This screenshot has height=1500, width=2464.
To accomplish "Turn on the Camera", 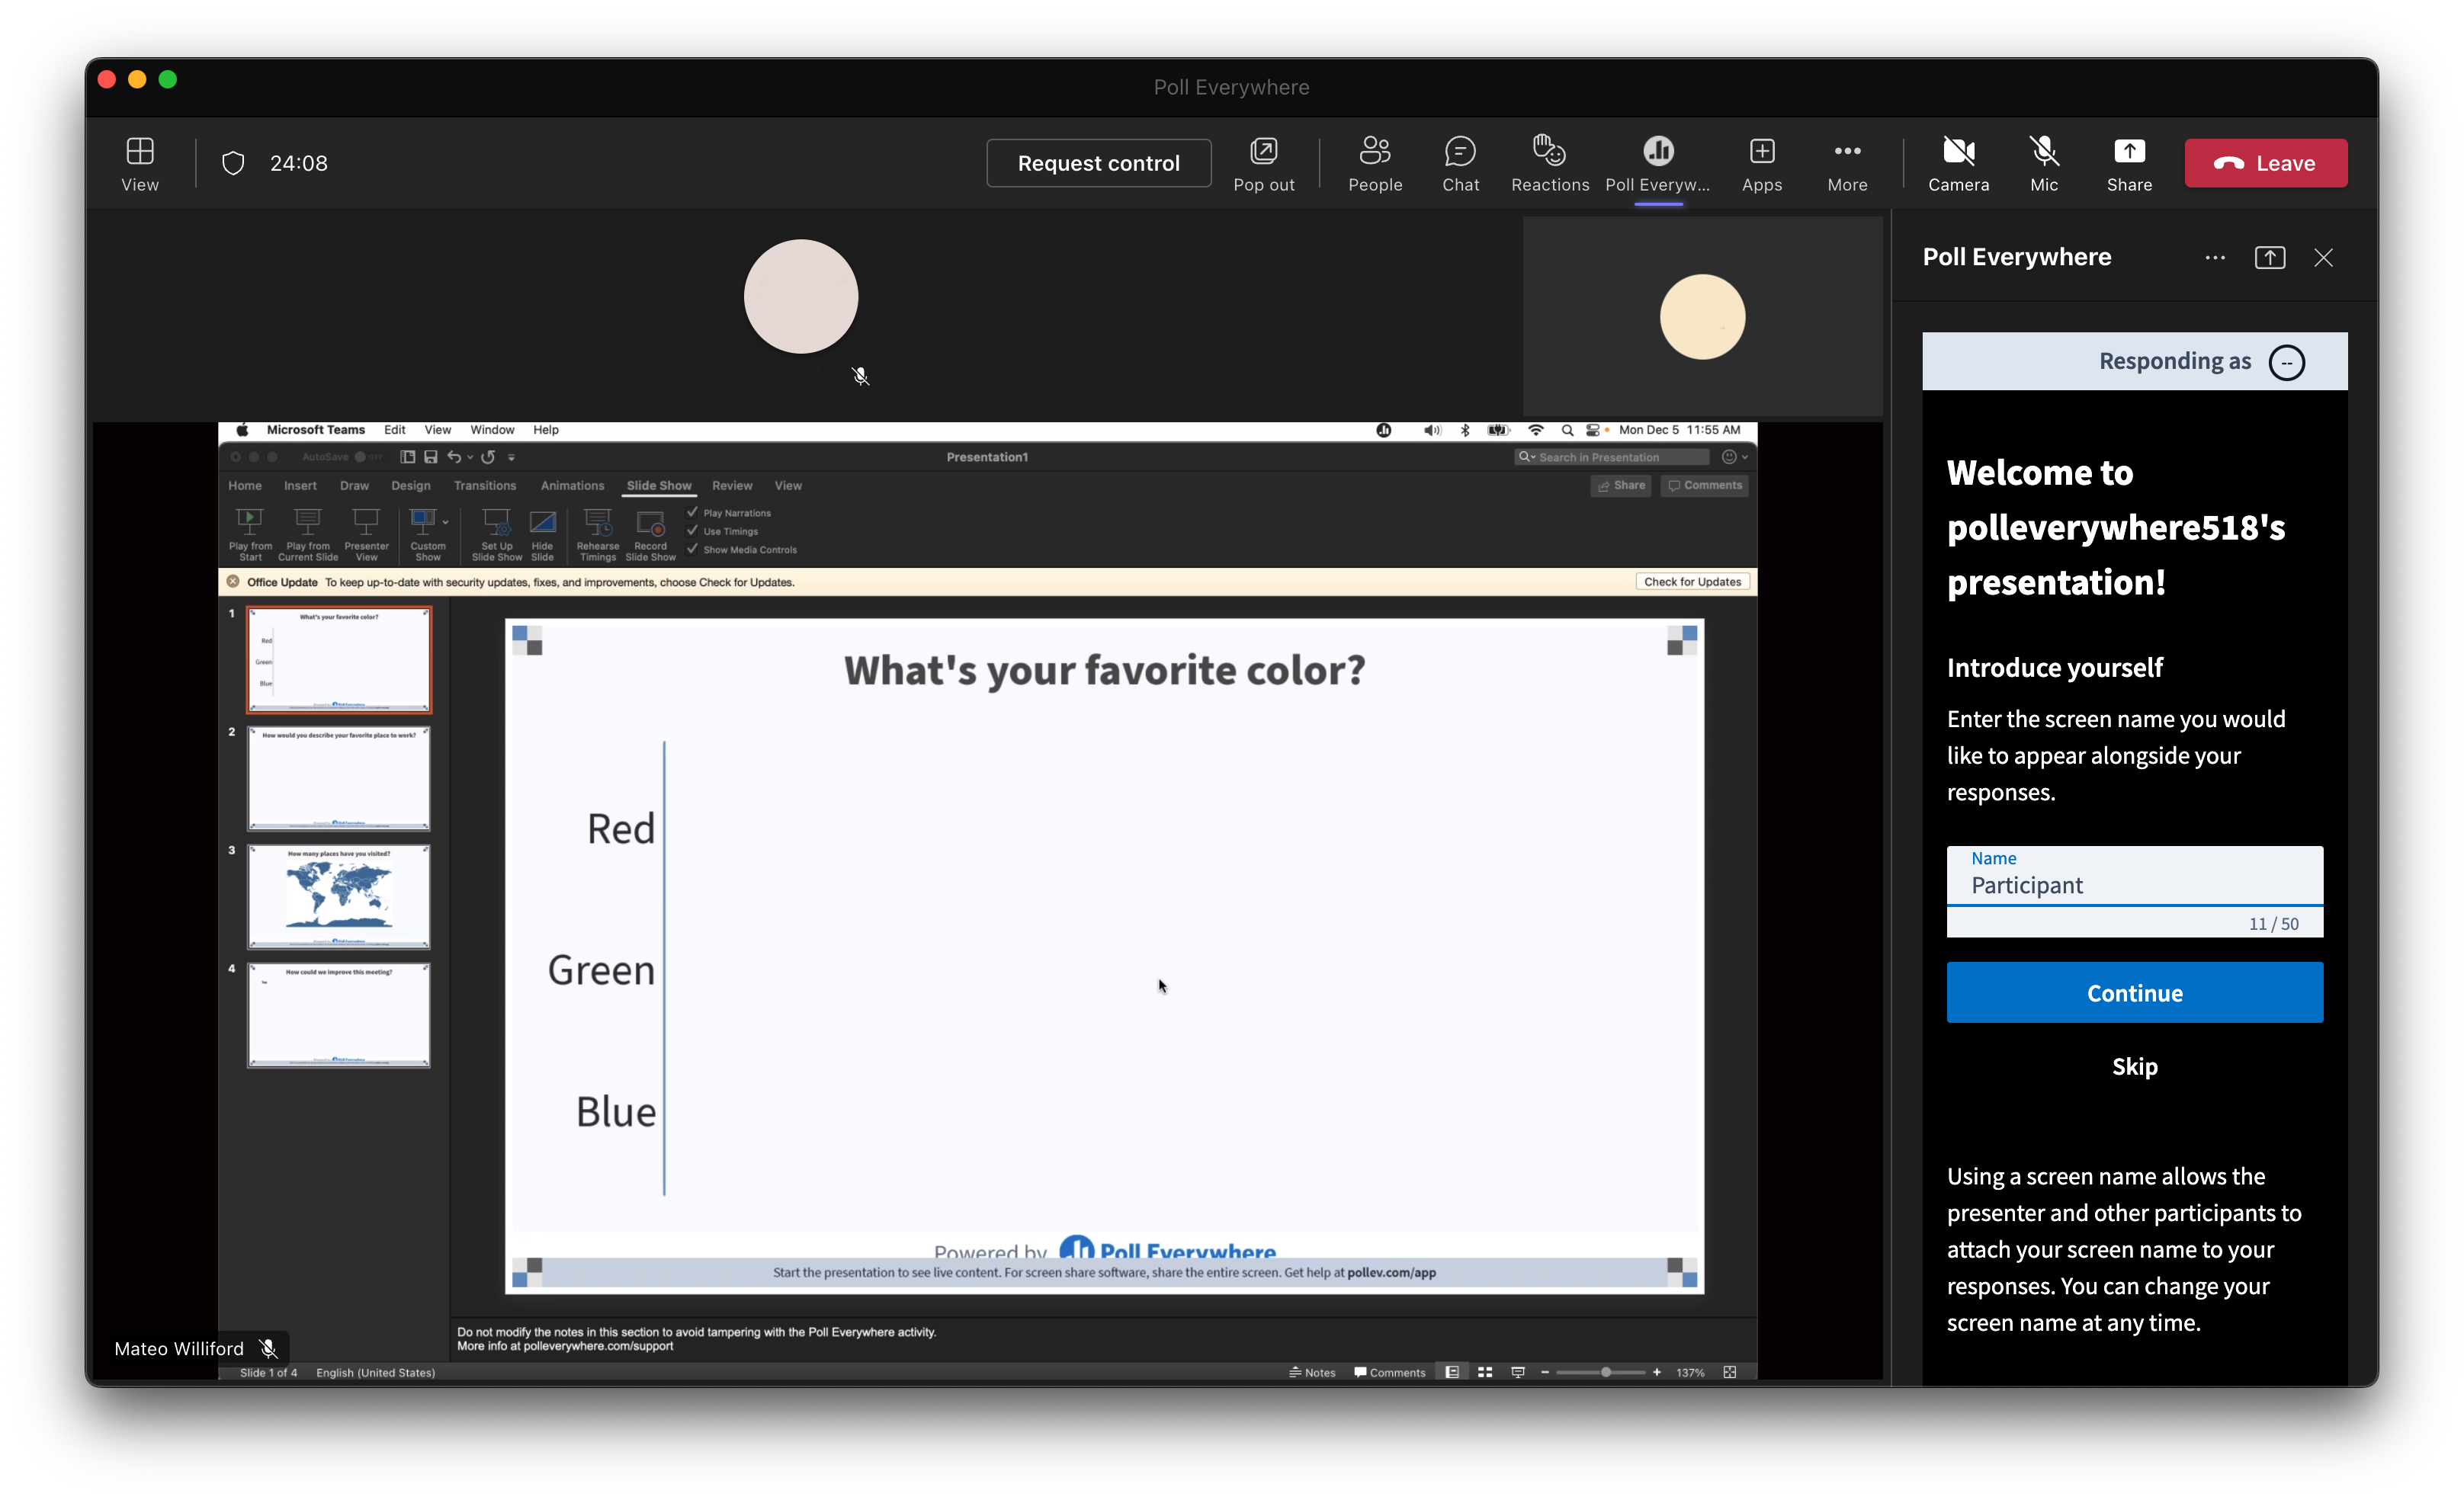I will tap(1958, 164).
